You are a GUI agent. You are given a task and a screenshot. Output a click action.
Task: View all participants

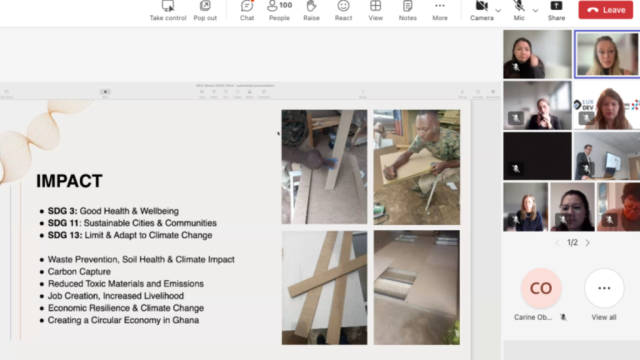(604, 294)
